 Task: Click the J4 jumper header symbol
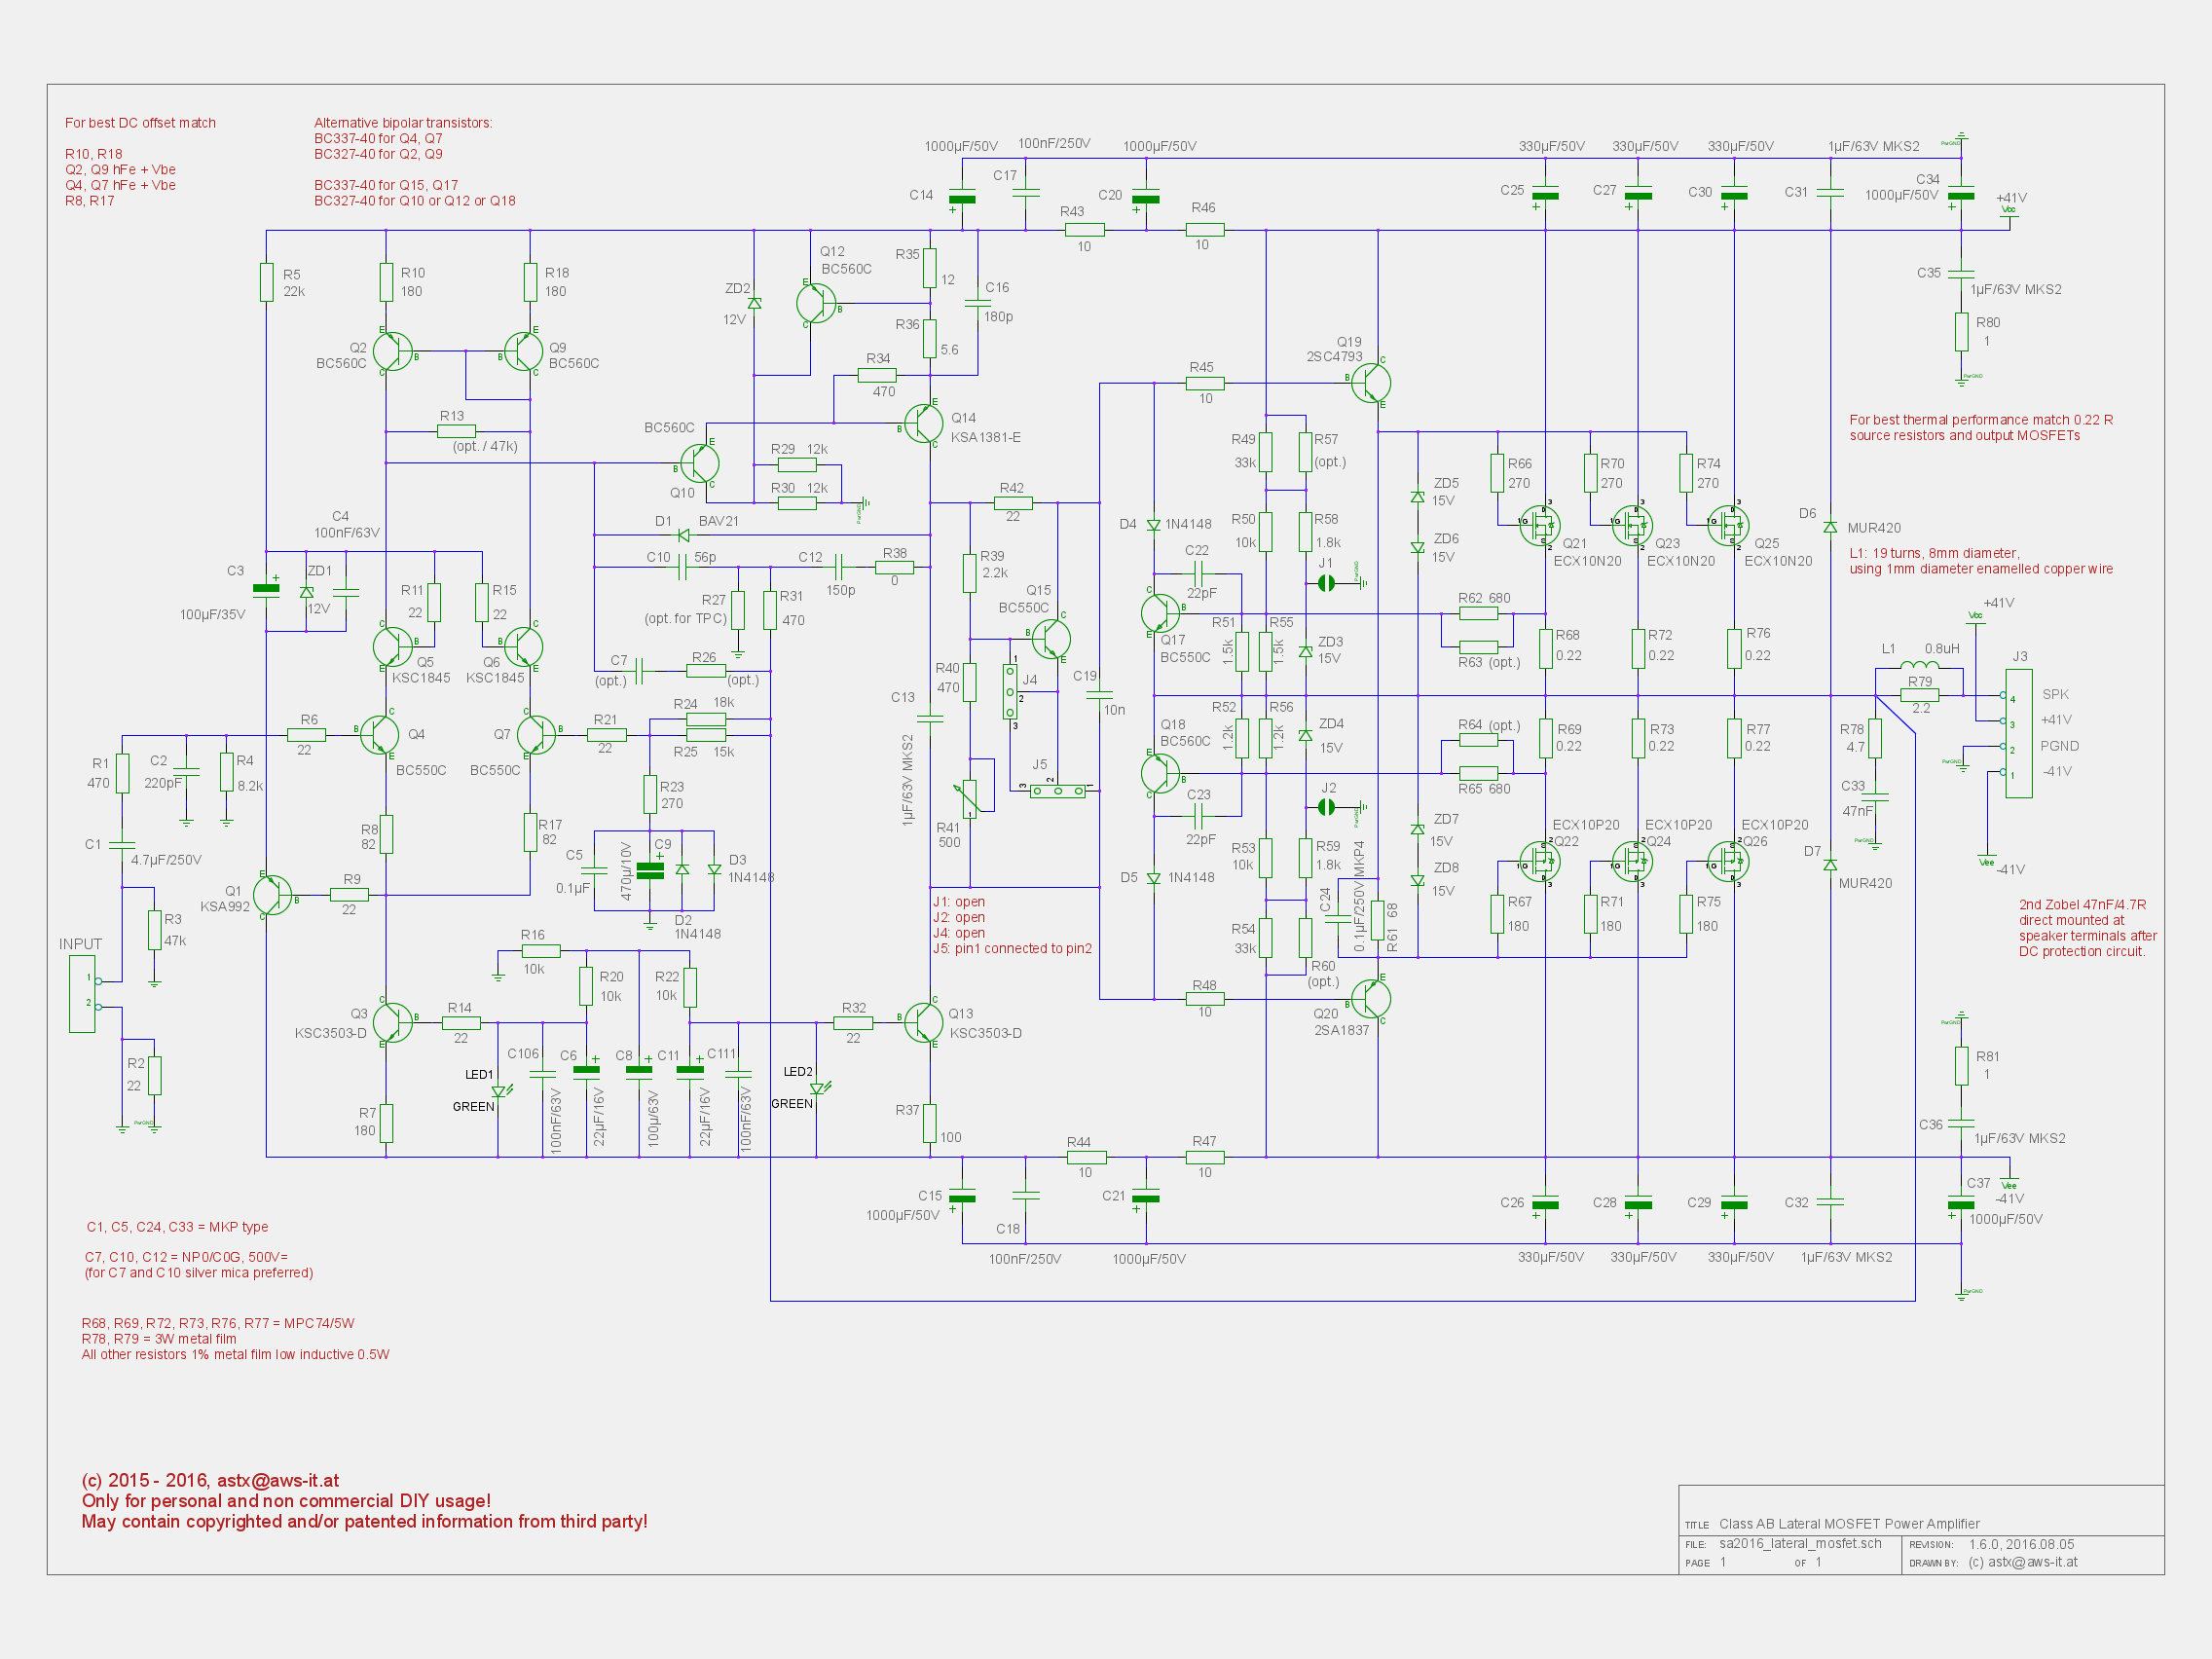tap(1010, 692)
